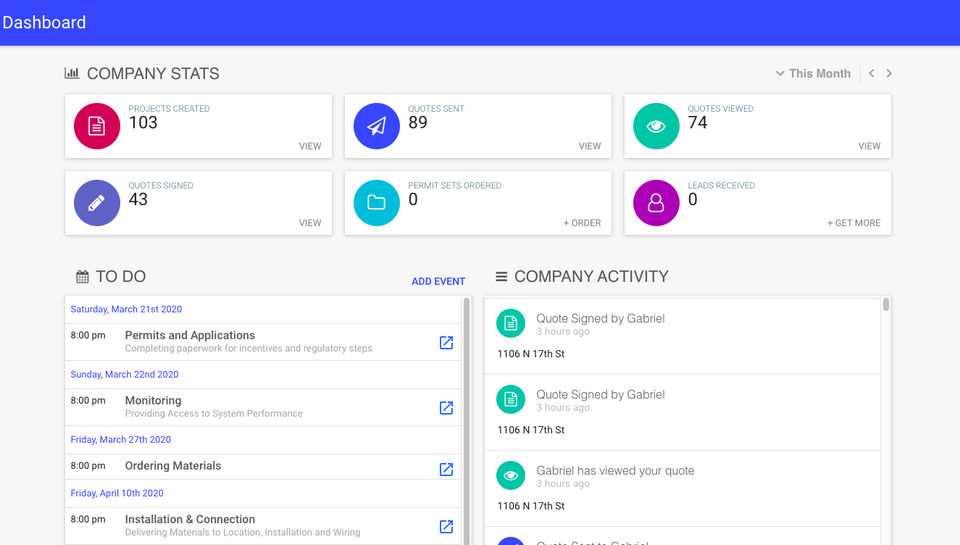Viewport: 960px width, 545px height.
Task: Click Delivering Materials to Location description
Action: tap(242, 533)
